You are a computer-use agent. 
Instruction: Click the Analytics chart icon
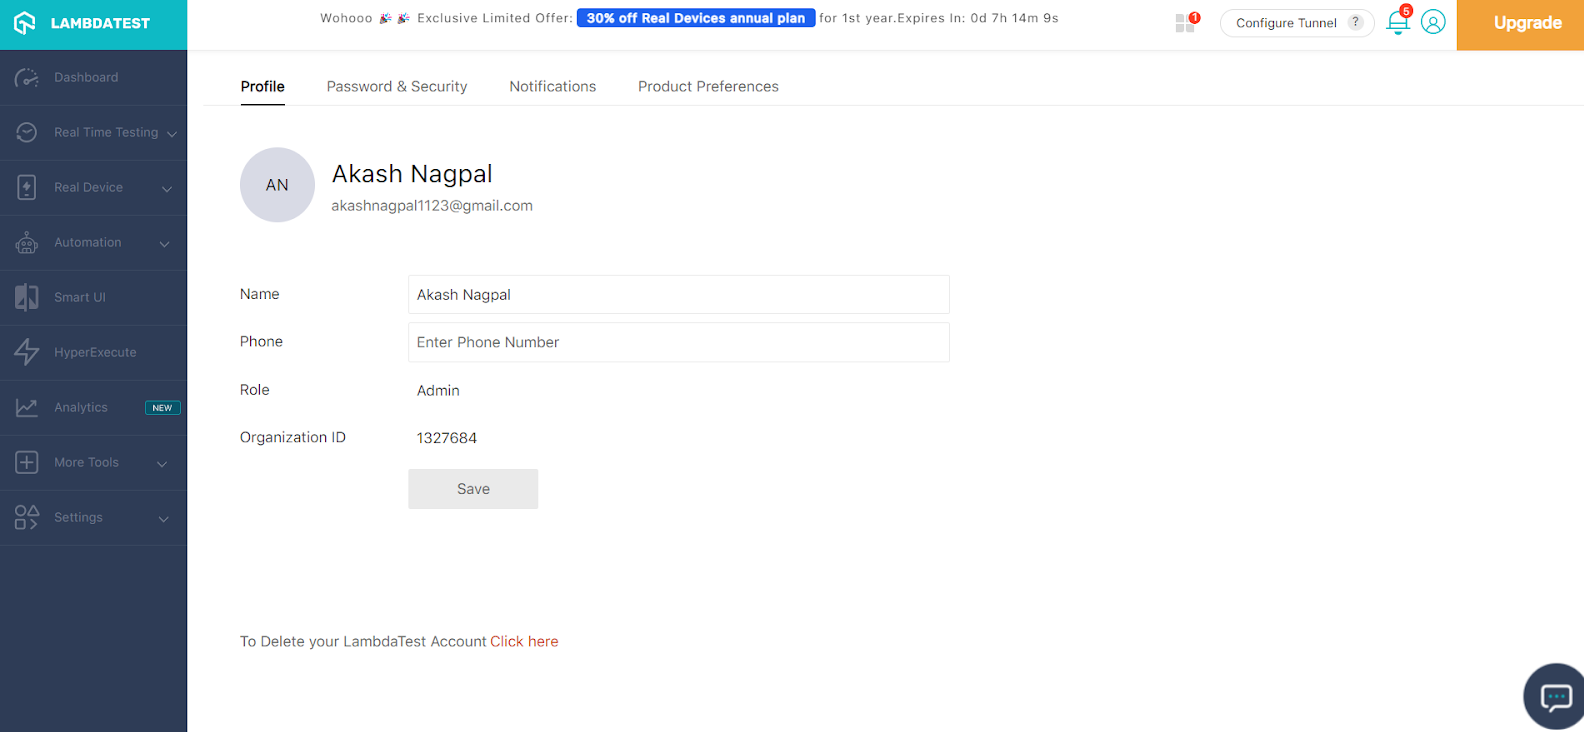click(27, 408)
